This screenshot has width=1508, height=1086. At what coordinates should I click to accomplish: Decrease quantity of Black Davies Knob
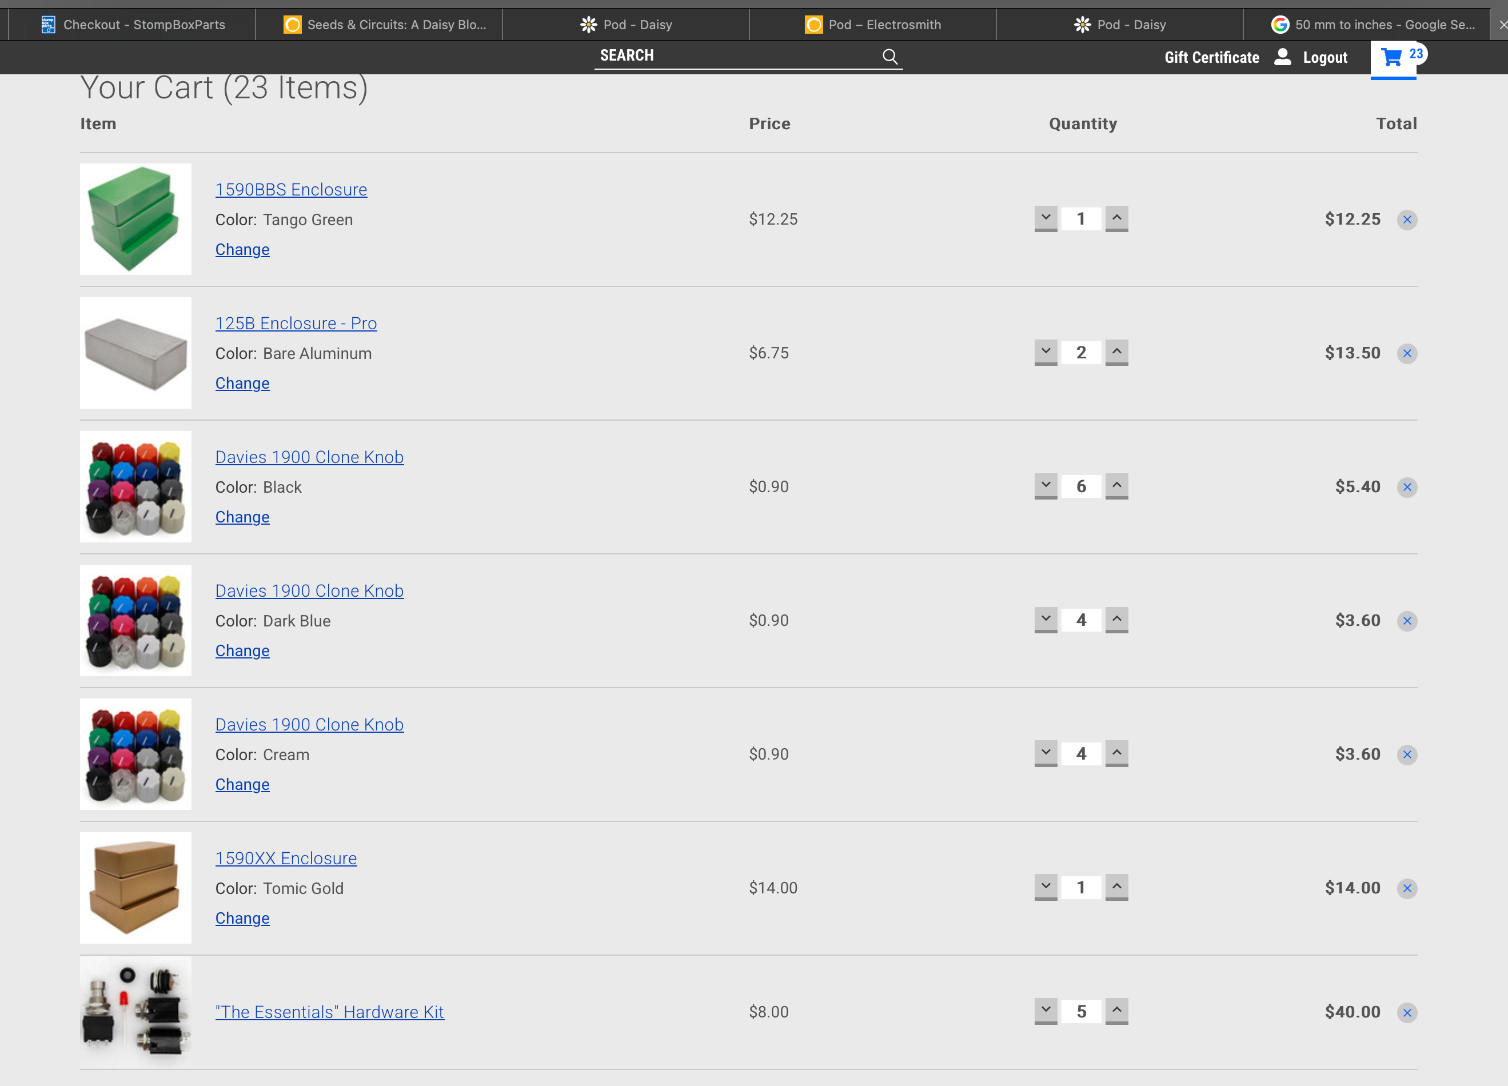(x=1046, y=487)
